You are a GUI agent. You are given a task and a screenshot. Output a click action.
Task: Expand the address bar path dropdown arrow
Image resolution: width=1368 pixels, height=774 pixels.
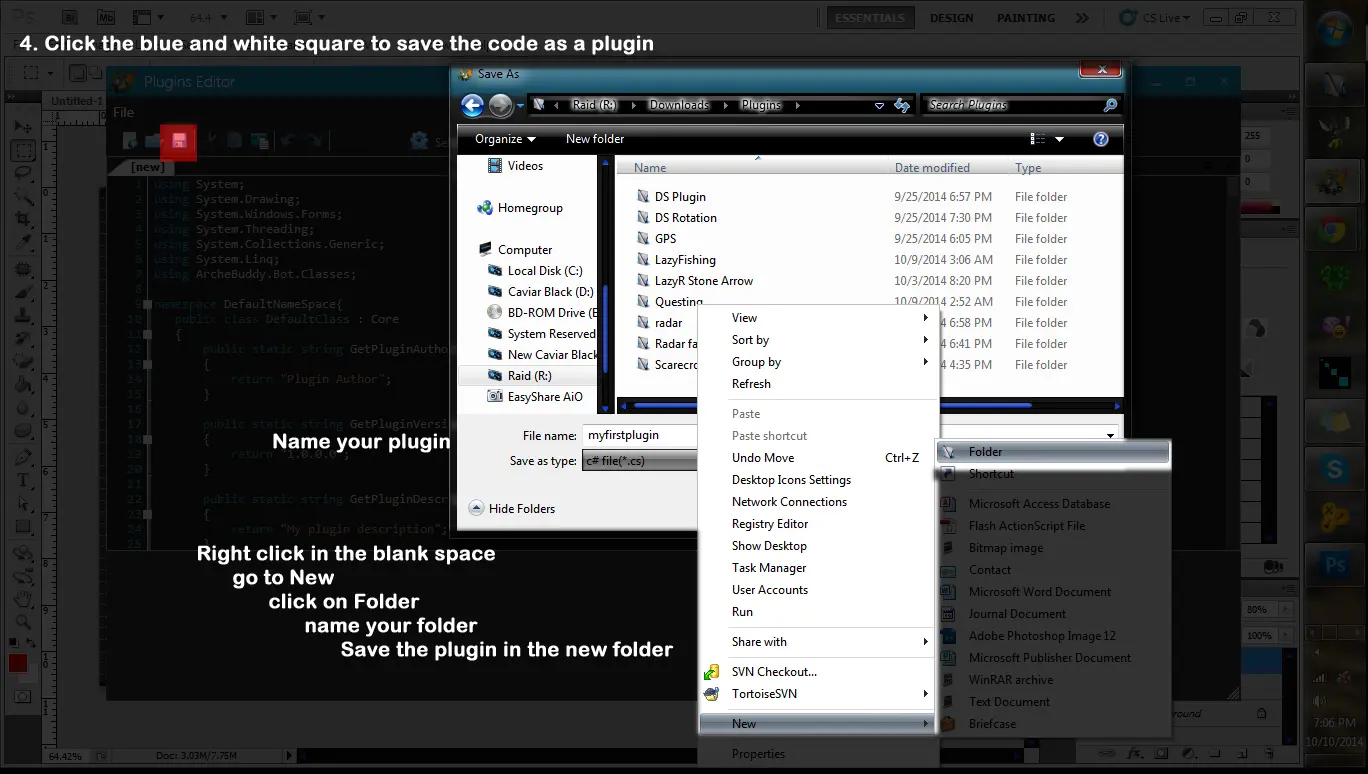(879, 105)
